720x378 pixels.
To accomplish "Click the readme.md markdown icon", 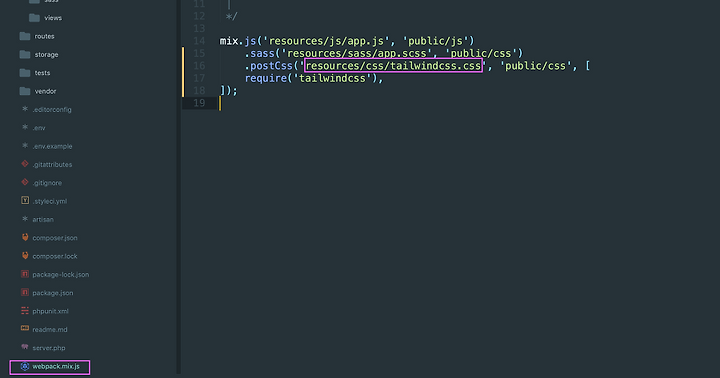I will [x=25, y=328].
